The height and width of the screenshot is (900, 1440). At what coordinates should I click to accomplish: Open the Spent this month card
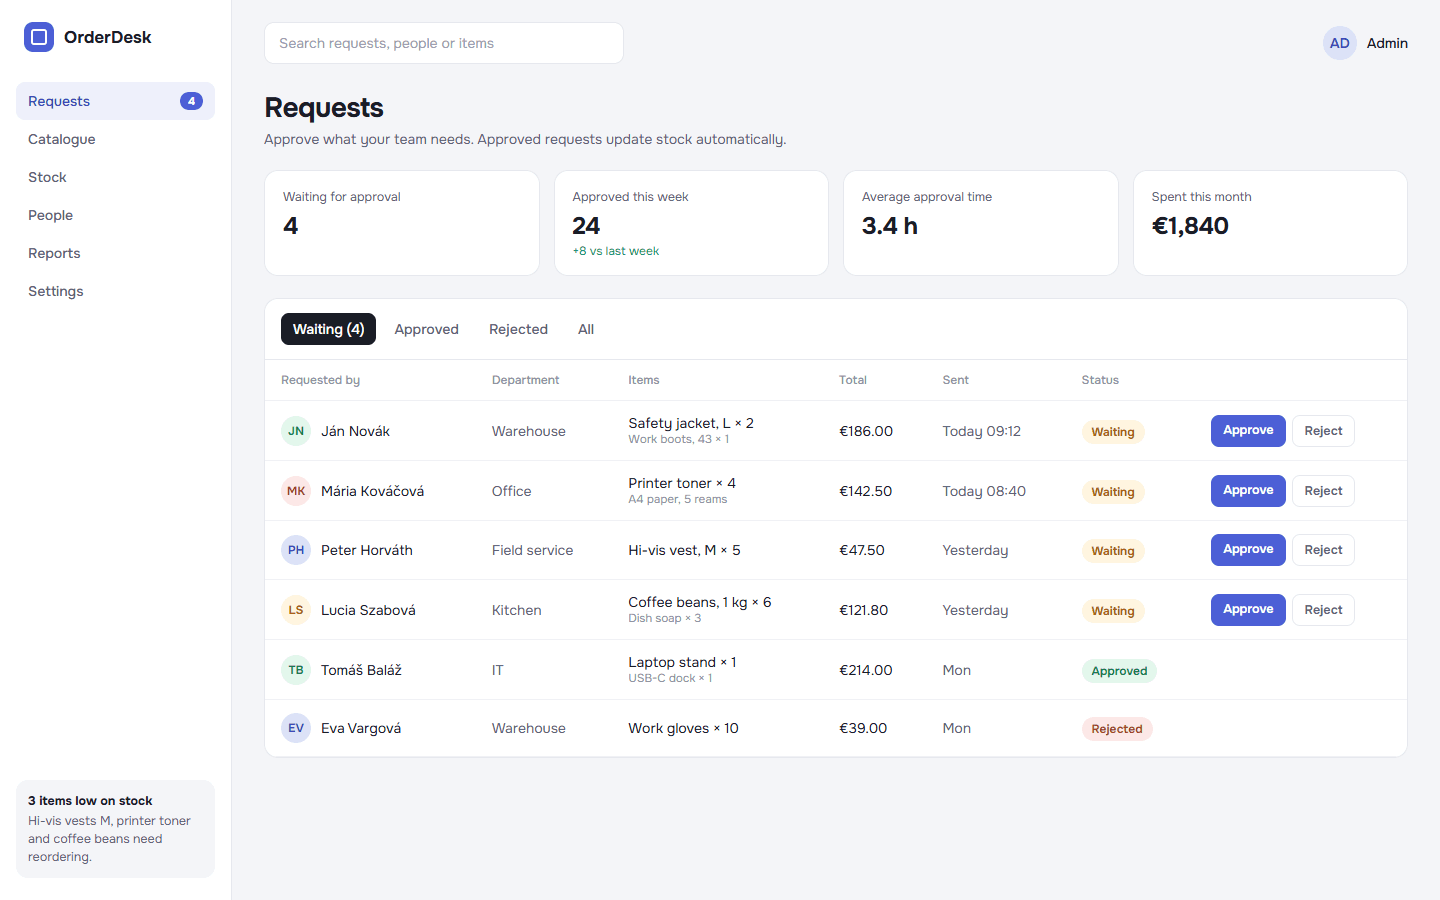coord(1270,223)
